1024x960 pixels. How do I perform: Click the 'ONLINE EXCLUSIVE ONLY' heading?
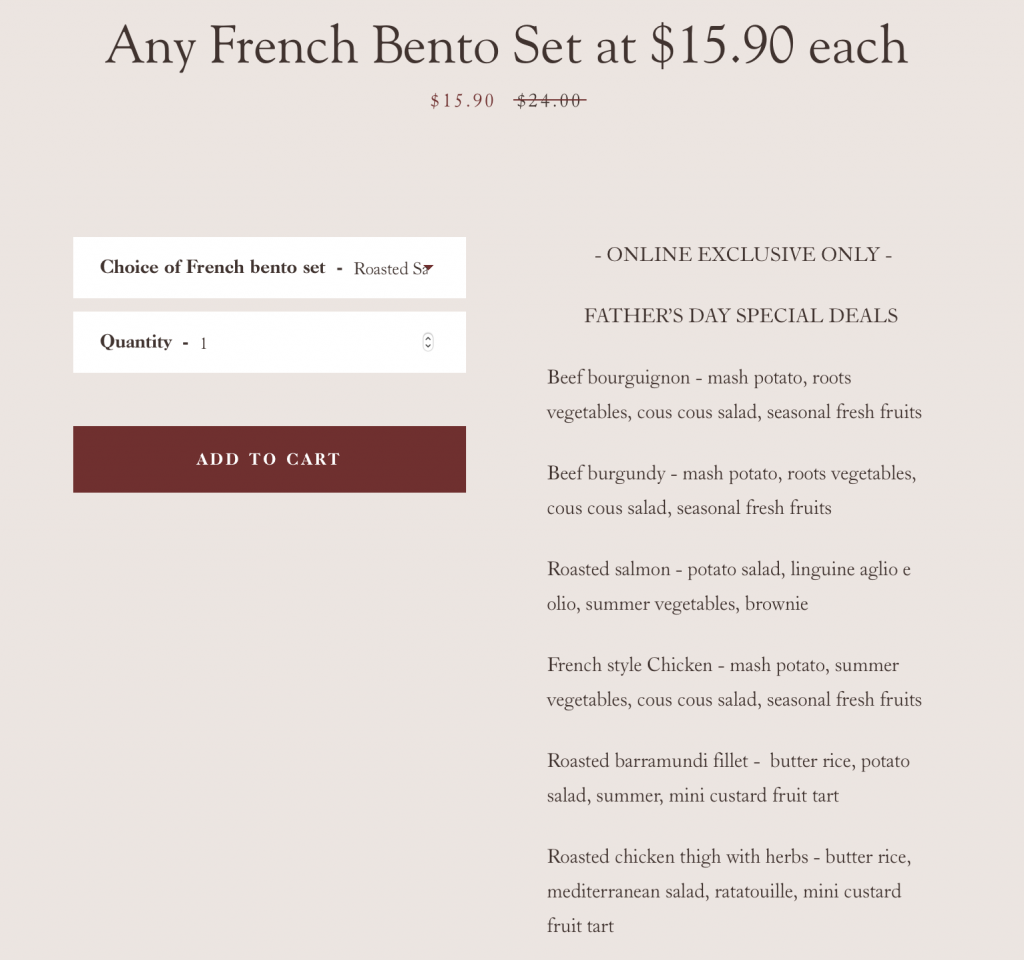click(742, 254)
